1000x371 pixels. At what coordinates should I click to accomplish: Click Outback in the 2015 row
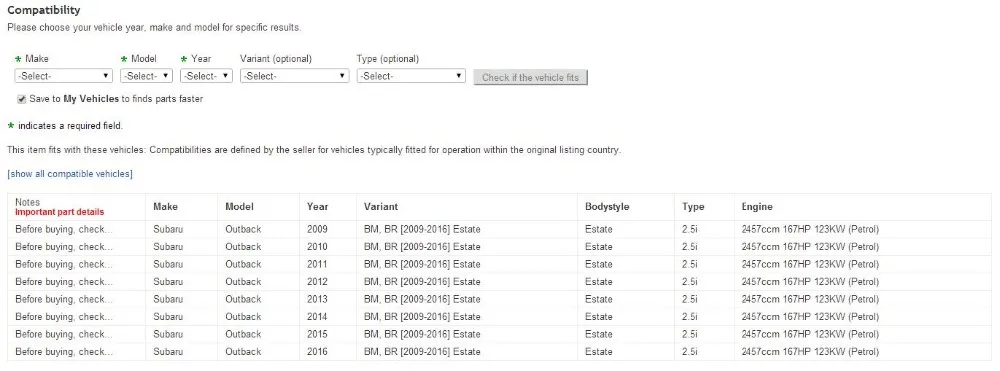(x=243, y=334)
